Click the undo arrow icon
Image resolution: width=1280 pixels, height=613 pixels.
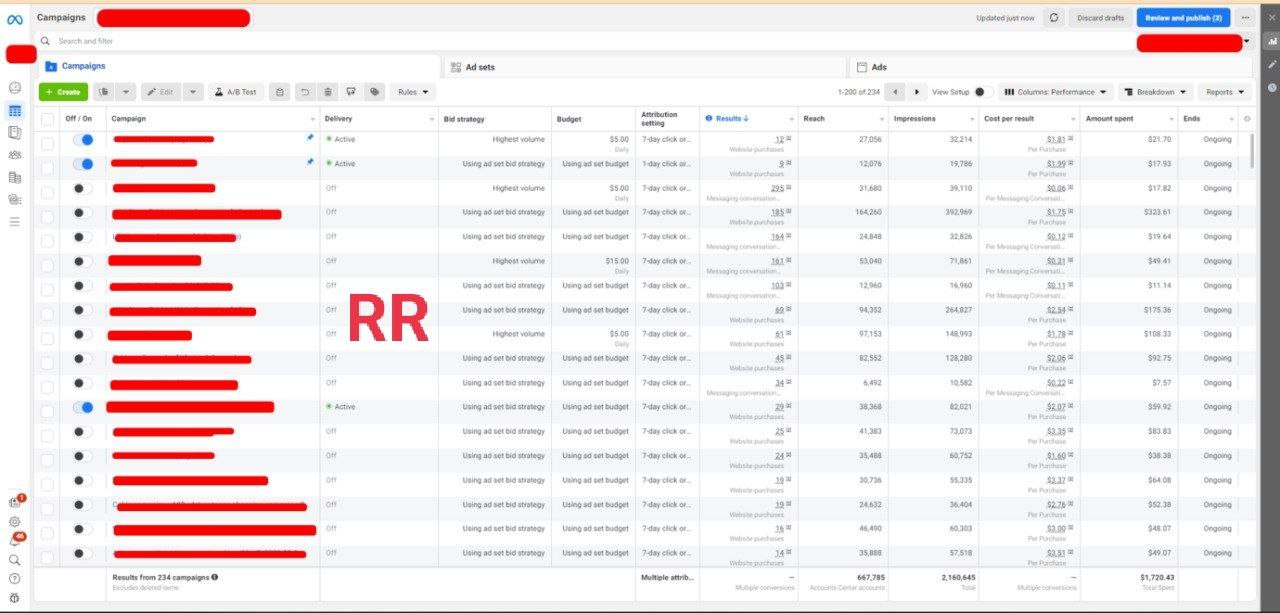pyautogui.click(x=305, y=92)
